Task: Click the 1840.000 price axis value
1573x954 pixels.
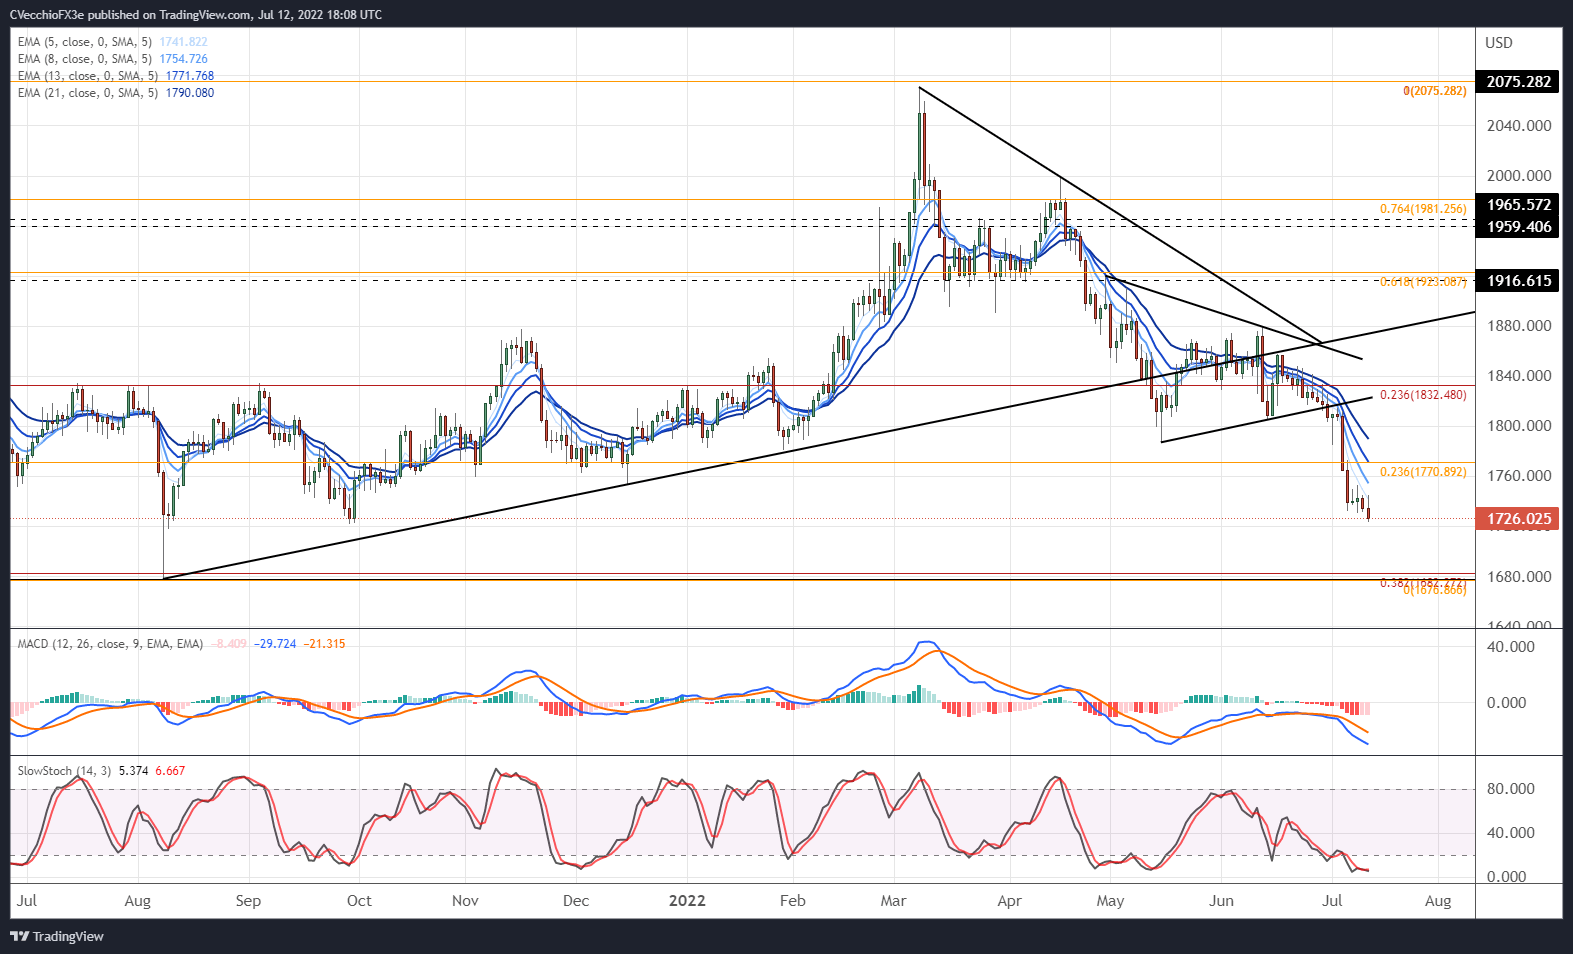Action: (1519, 376)
